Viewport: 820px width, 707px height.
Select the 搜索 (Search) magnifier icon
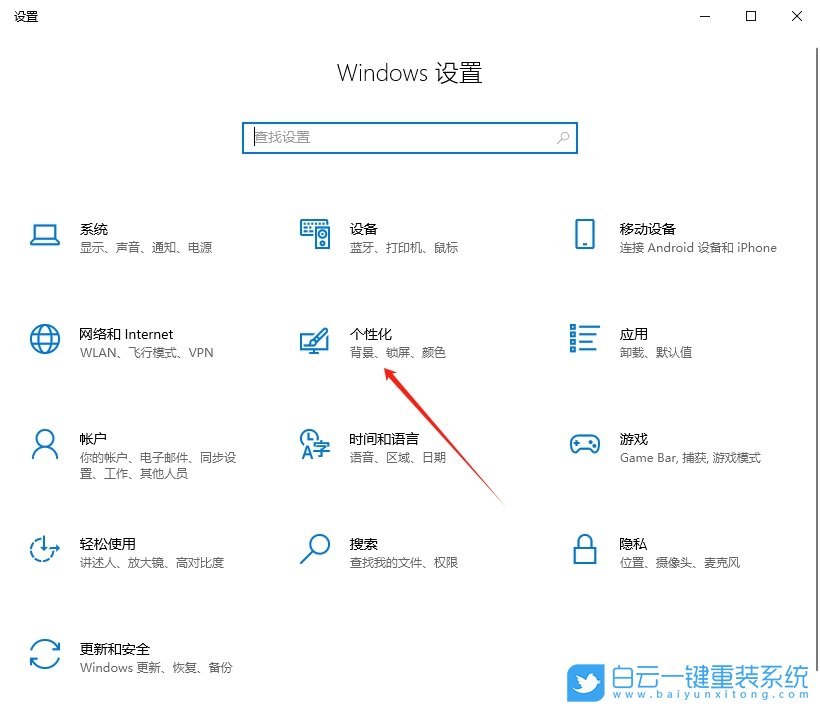pyautogui.click(x=315, y=551)
